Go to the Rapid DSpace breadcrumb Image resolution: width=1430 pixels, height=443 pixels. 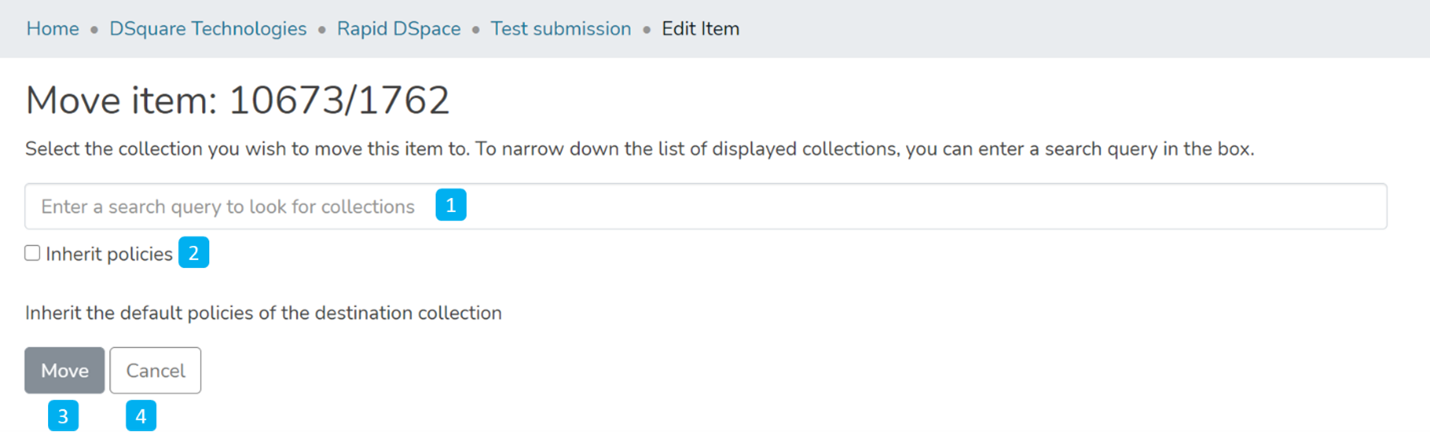pyautogui.click(x=398, y=29)
